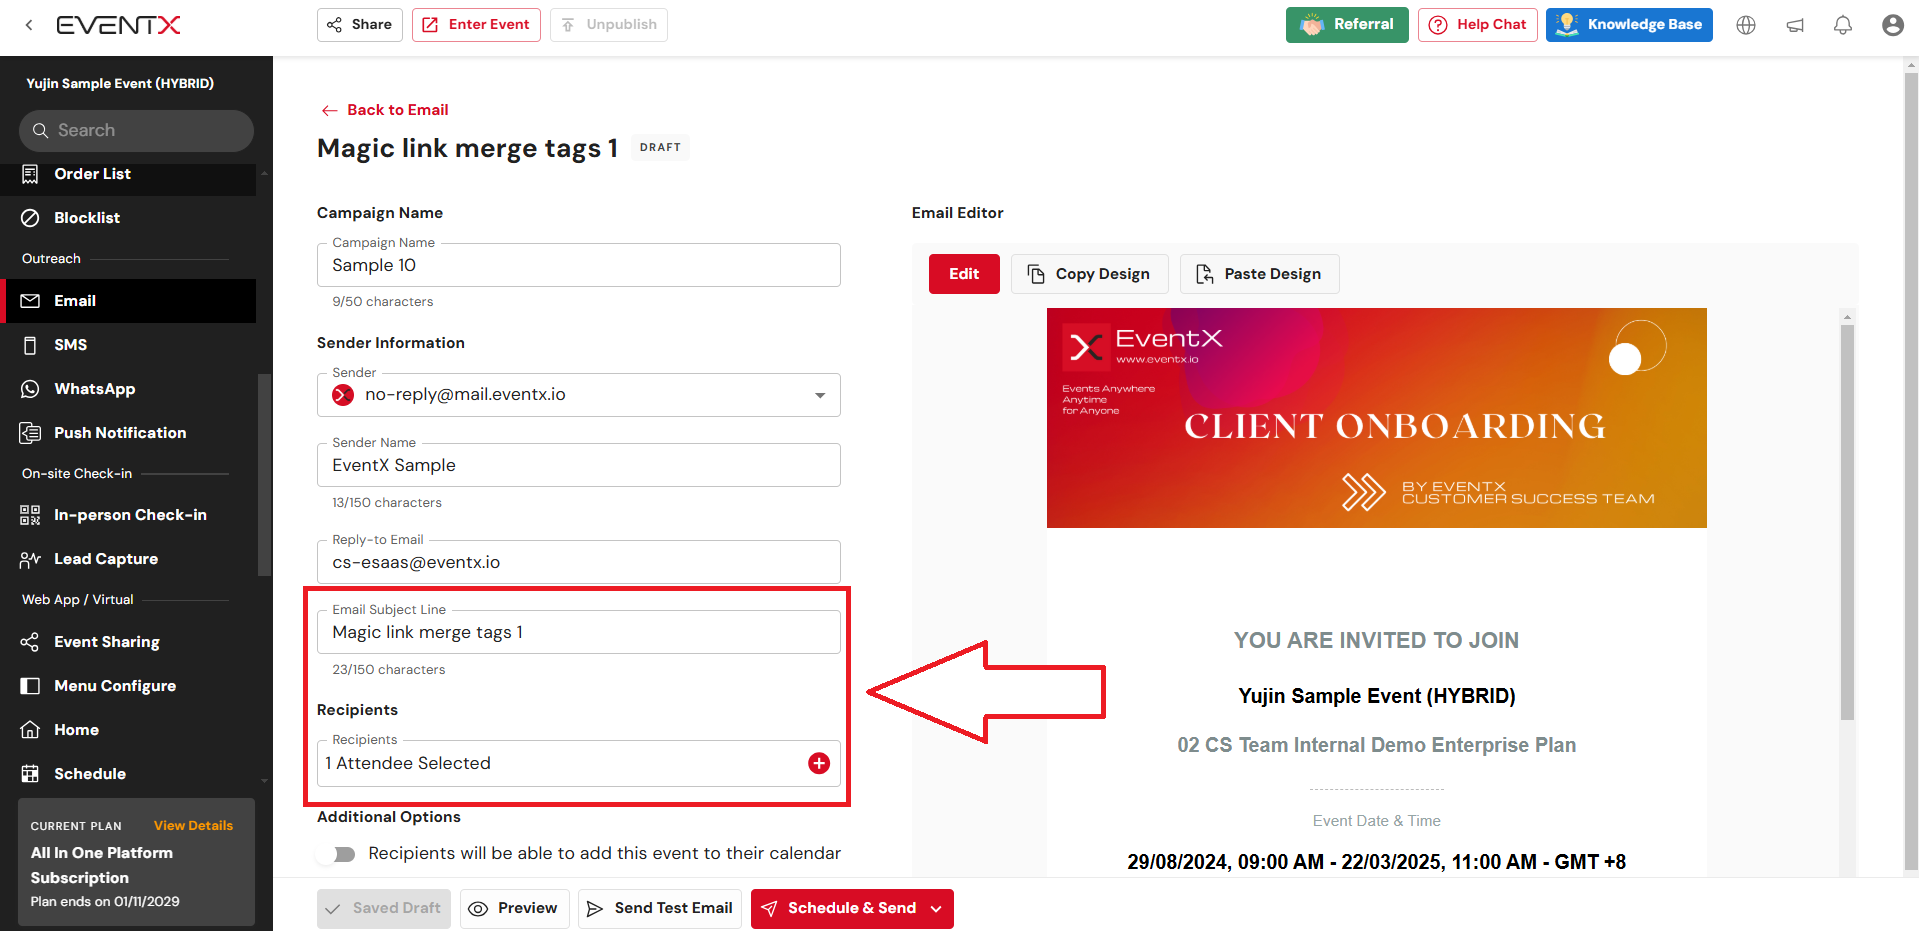Screen dimensions: 1919x931
Task: Open SMS in the sidebar
Action: click(130, 345)
